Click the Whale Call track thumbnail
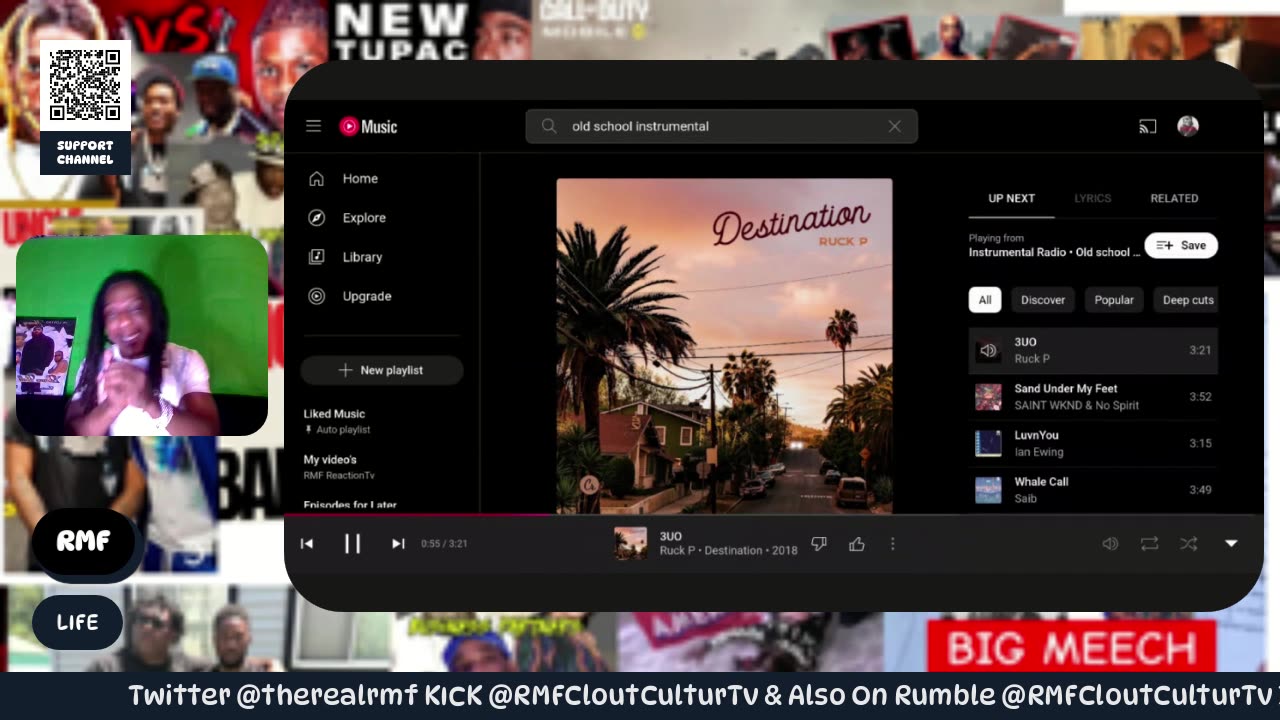This screenshot has height=720, width=1280. [988, 490]
